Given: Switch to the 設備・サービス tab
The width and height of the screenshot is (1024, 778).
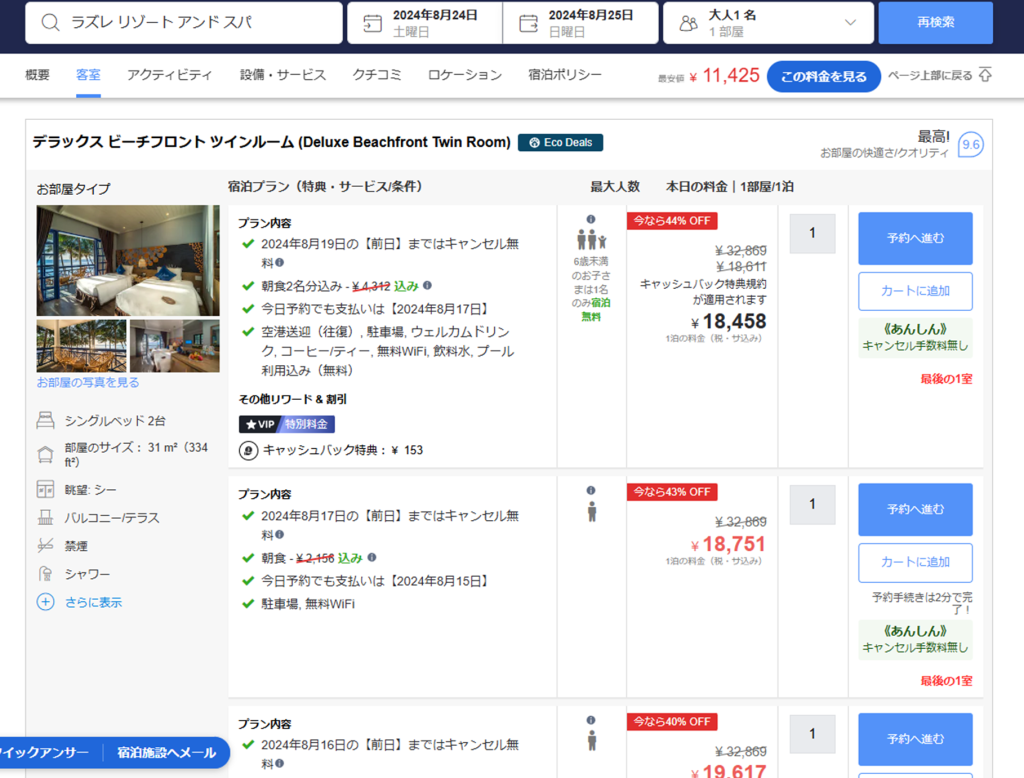Looking at the screenshot, I should pyautogui.click(x=283, y=75).
